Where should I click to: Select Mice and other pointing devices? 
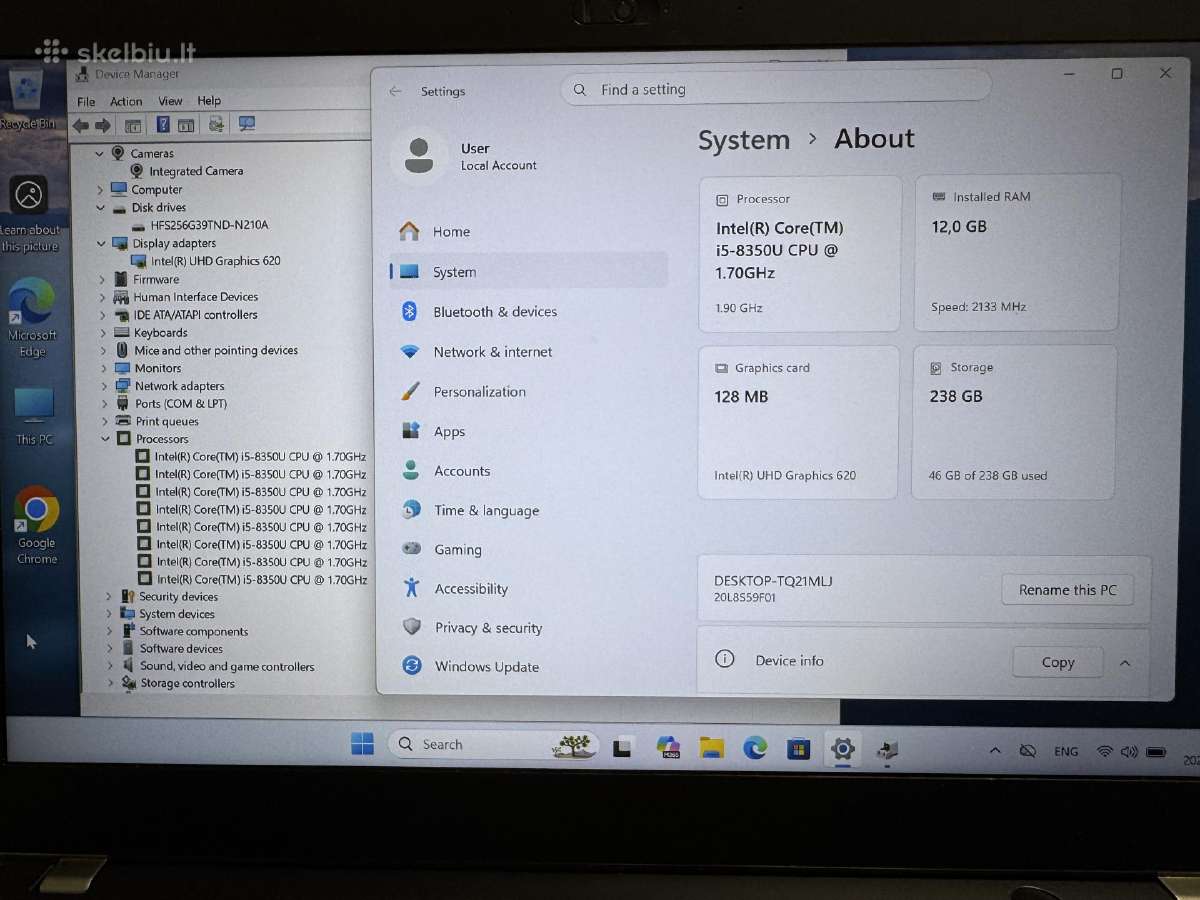click(217, 351)
